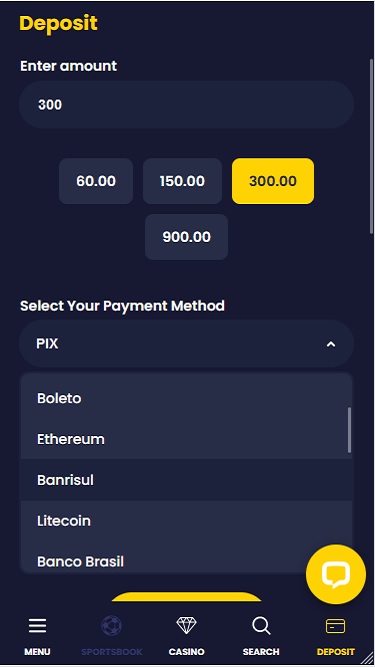Tap the Sportsbook soccer ball icon

coord(111,626)
